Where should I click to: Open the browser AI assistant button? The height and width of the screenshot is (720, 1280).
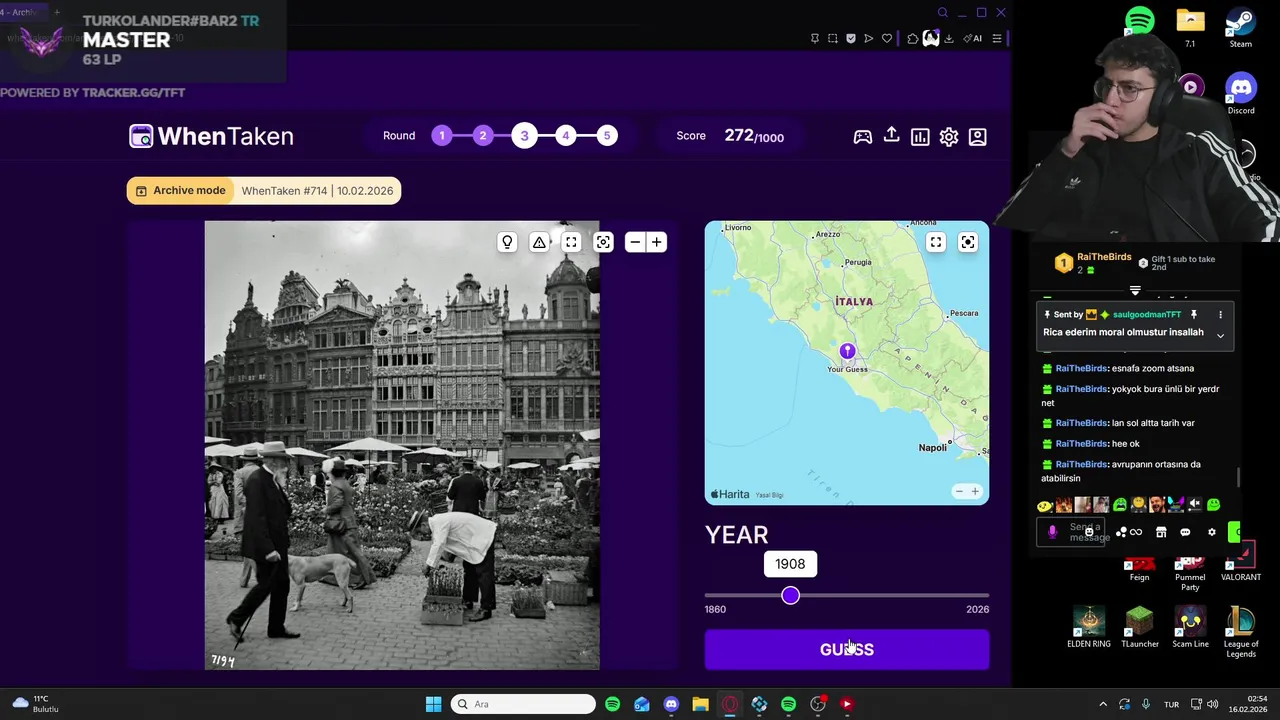tap(972, 39)
